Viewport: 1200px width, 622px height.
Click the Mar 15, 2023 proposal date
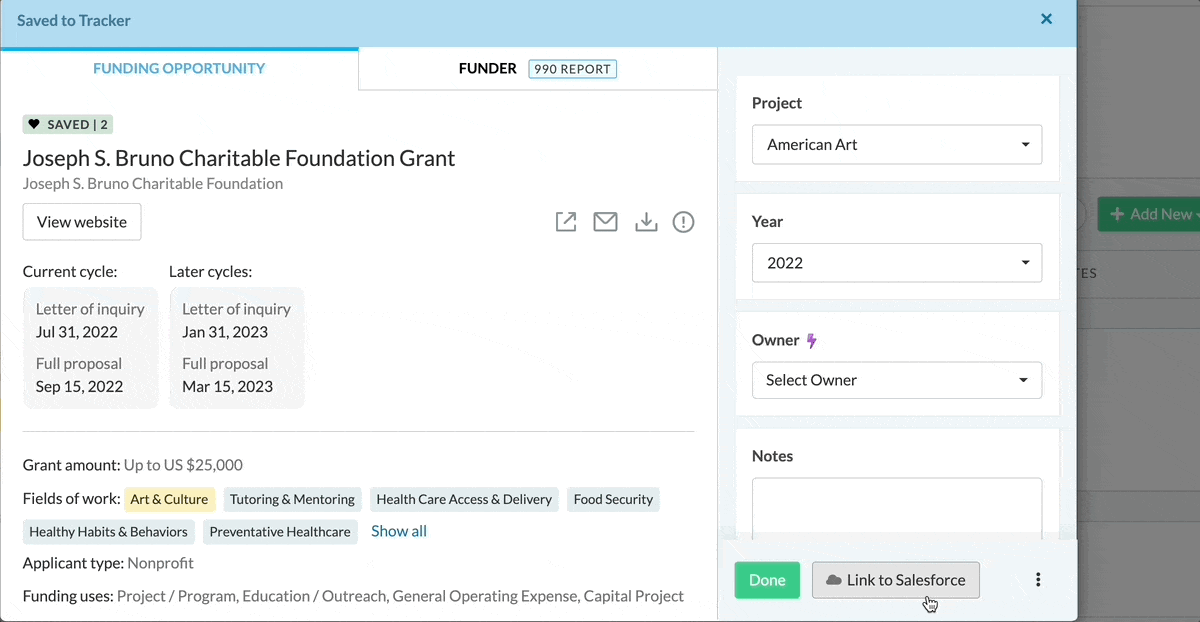point(227,387)
